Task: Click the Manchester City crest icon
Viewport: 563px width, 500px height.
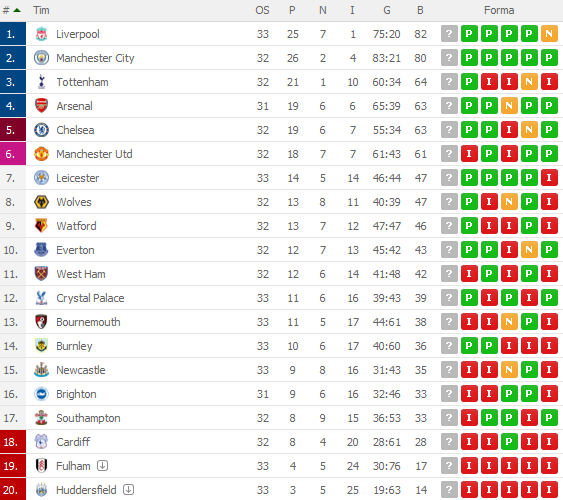Action: coord(41,58)
